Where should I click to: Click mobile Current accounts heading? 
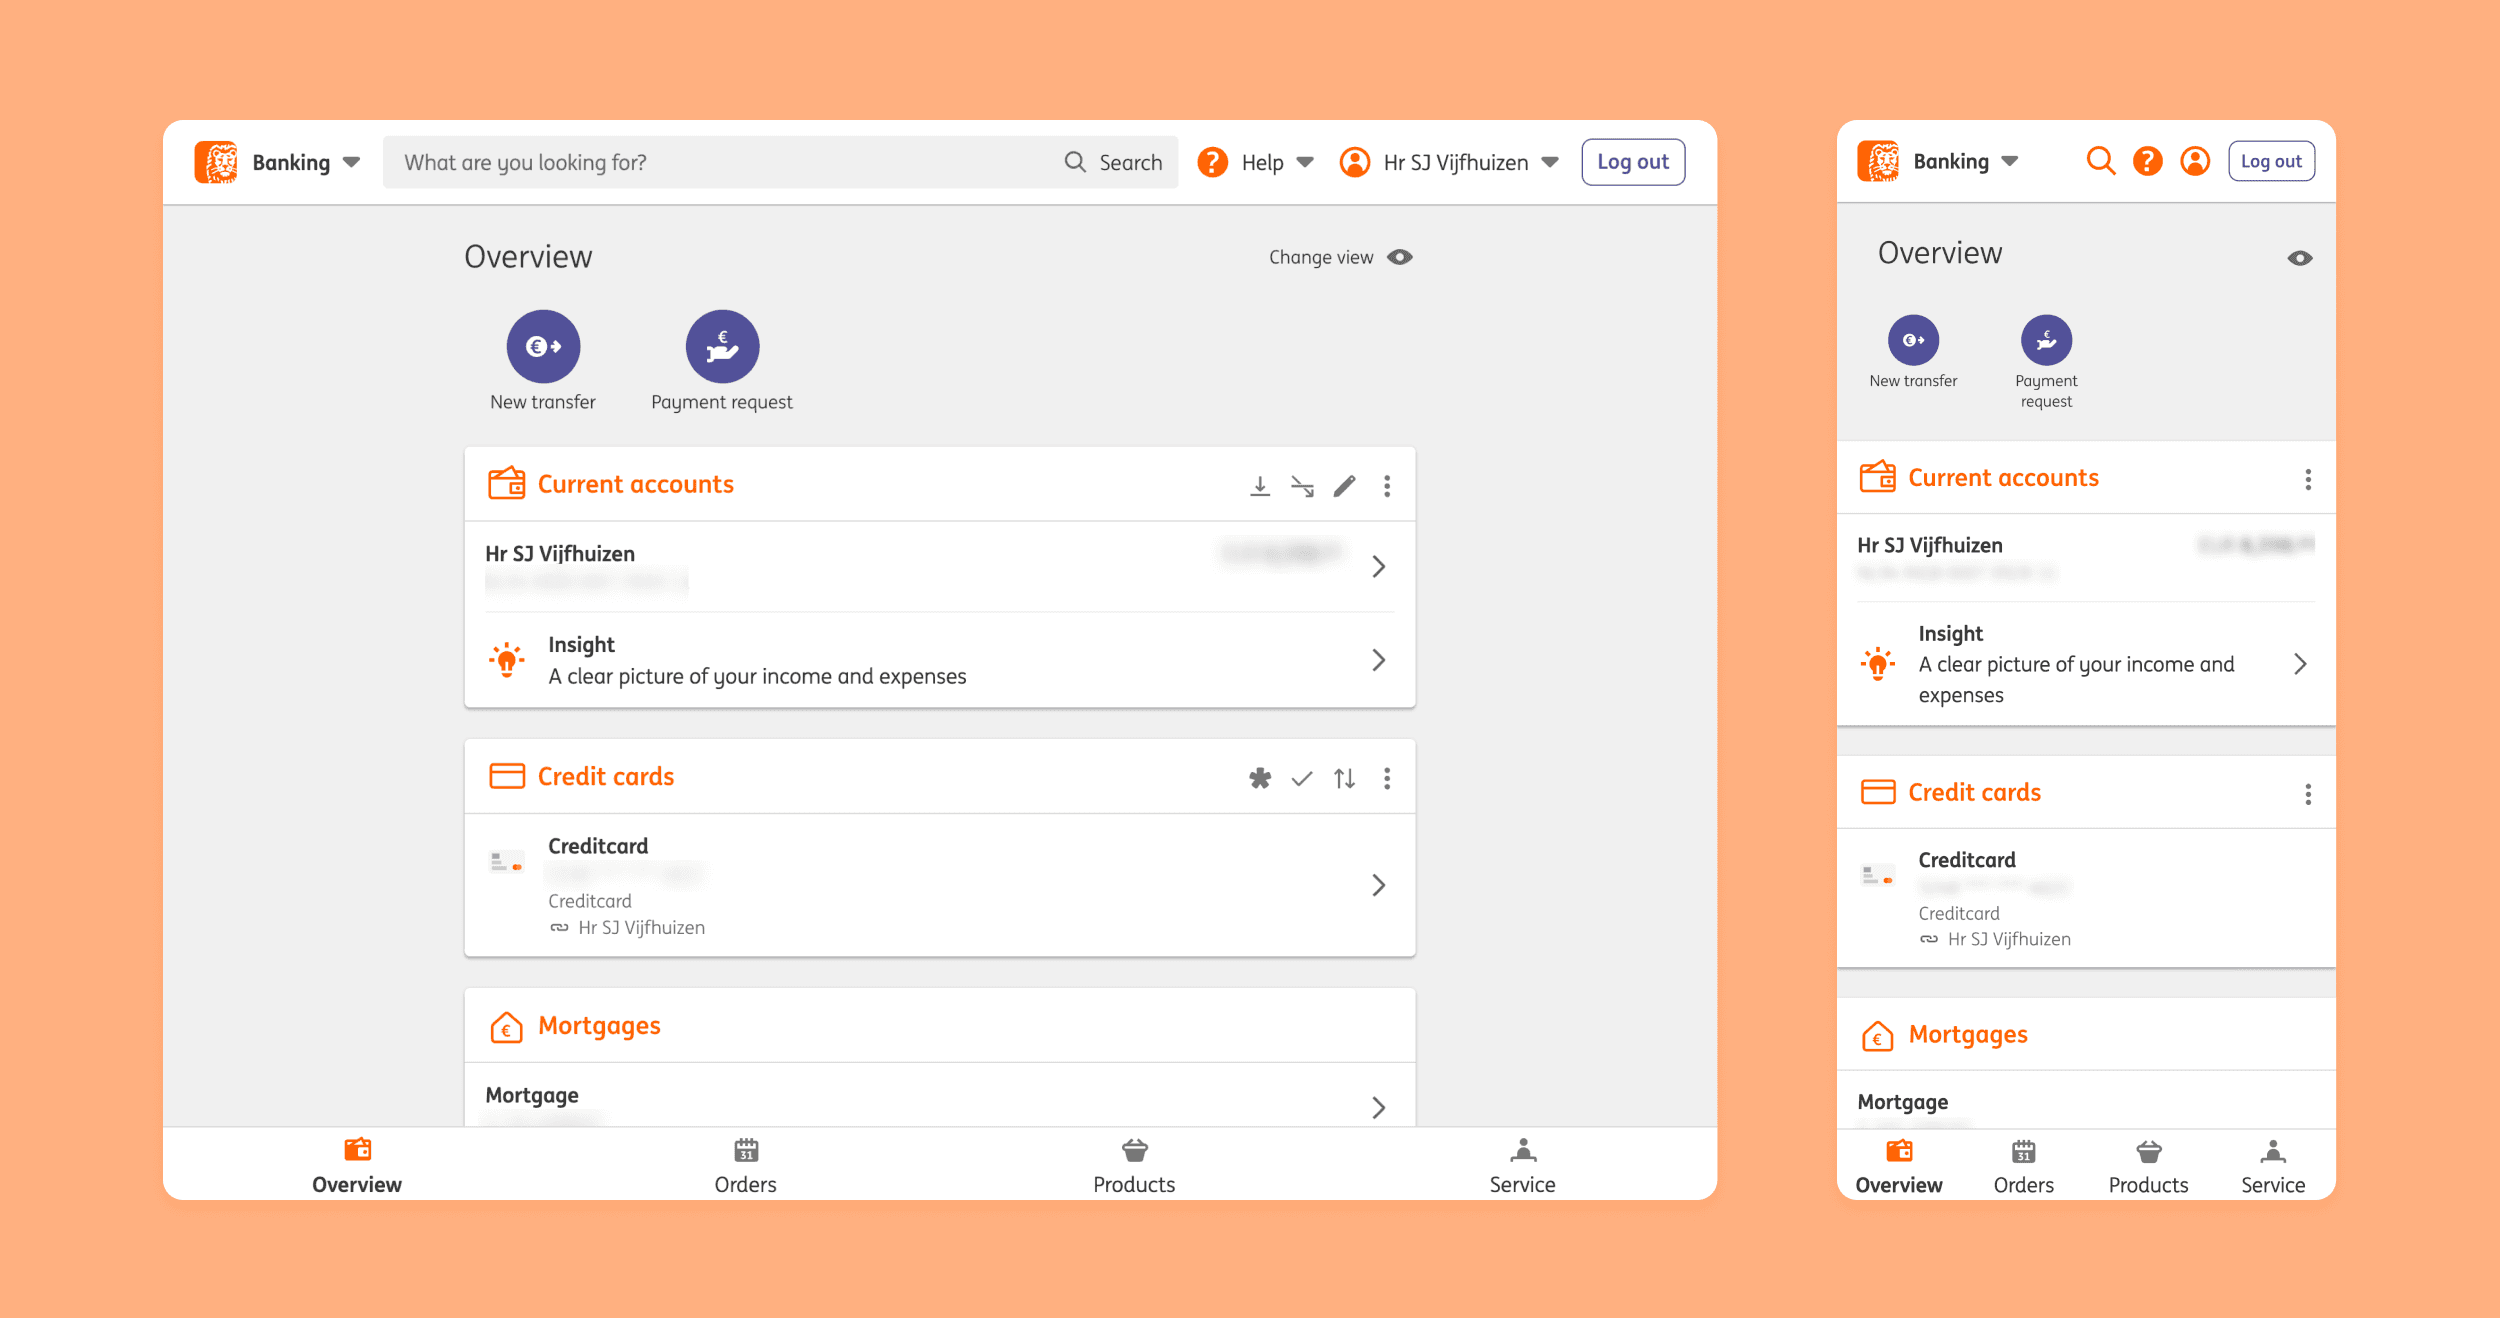[2003, 478]
